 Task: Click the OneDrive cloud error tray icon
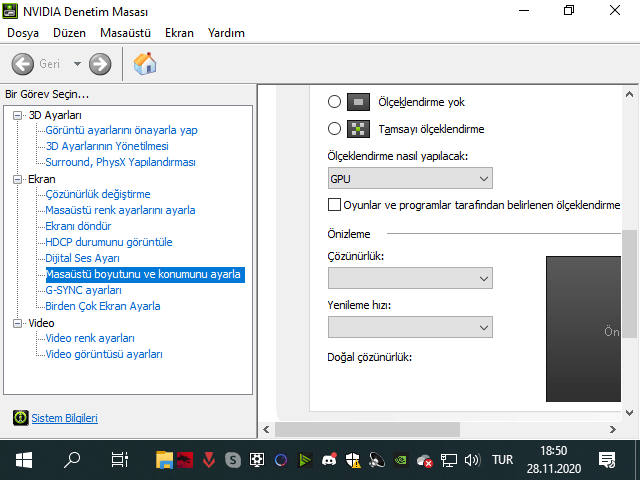click(x=424, y=460)
